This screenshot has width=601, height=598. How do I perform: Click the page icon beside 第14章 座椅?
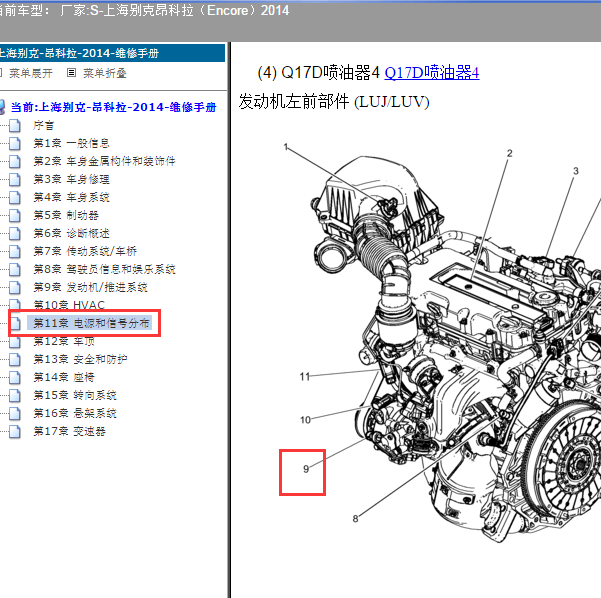(15, 377)
